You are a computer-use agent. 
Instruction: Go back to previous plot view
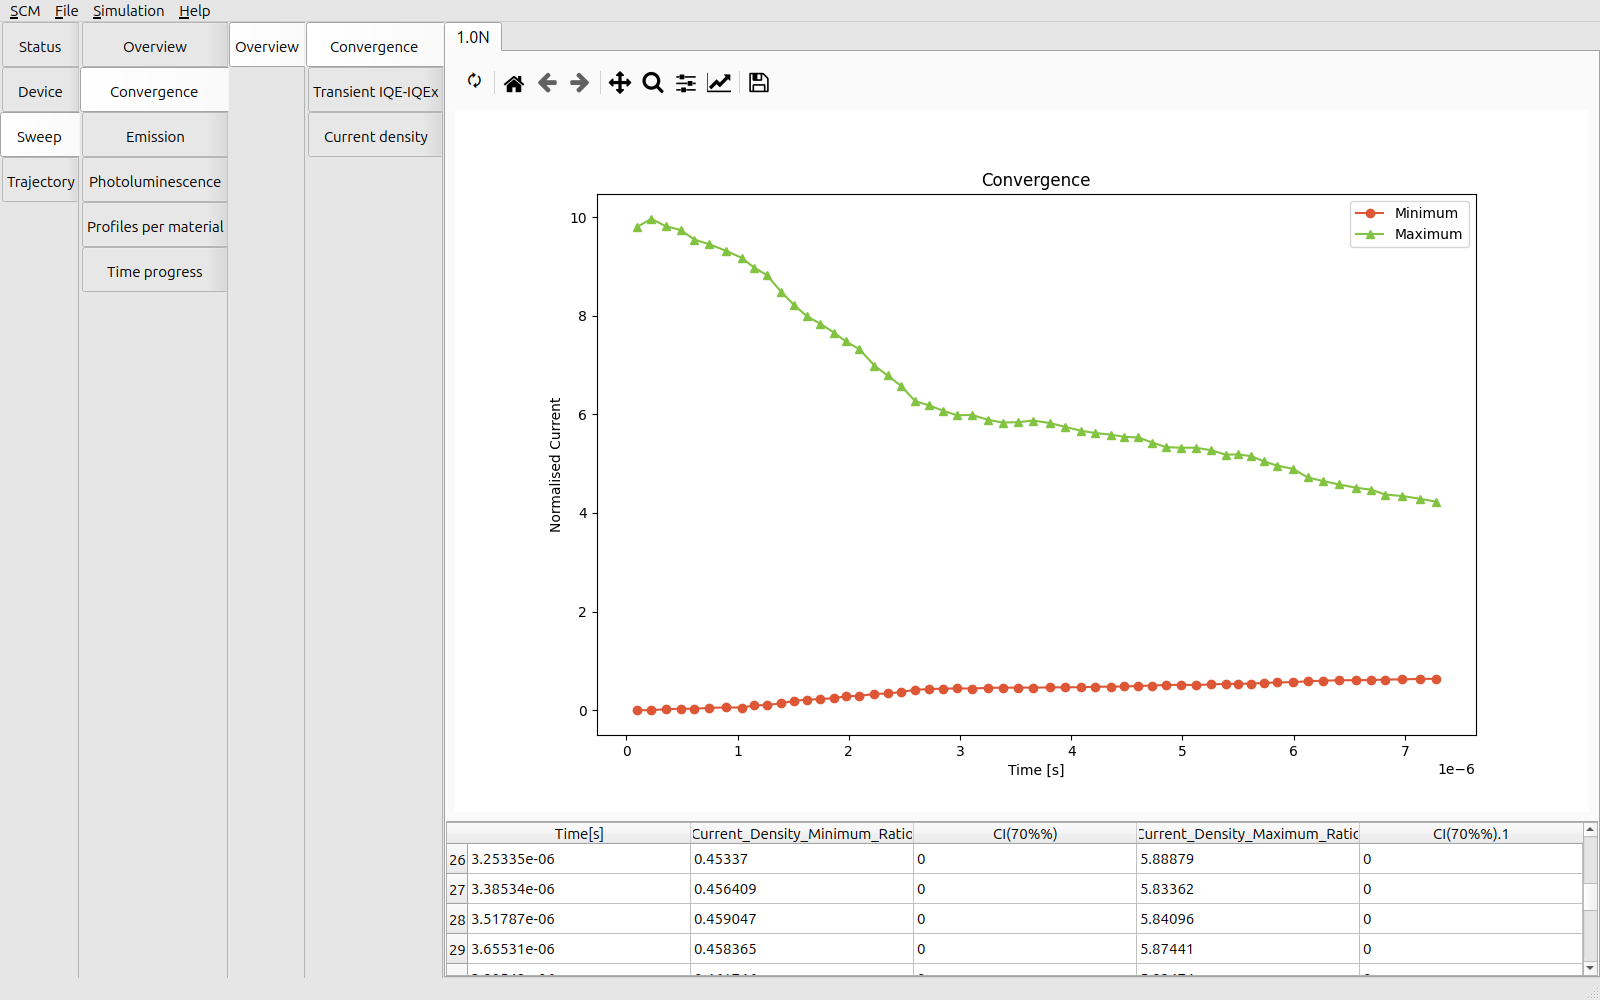[x=547, y=83]
